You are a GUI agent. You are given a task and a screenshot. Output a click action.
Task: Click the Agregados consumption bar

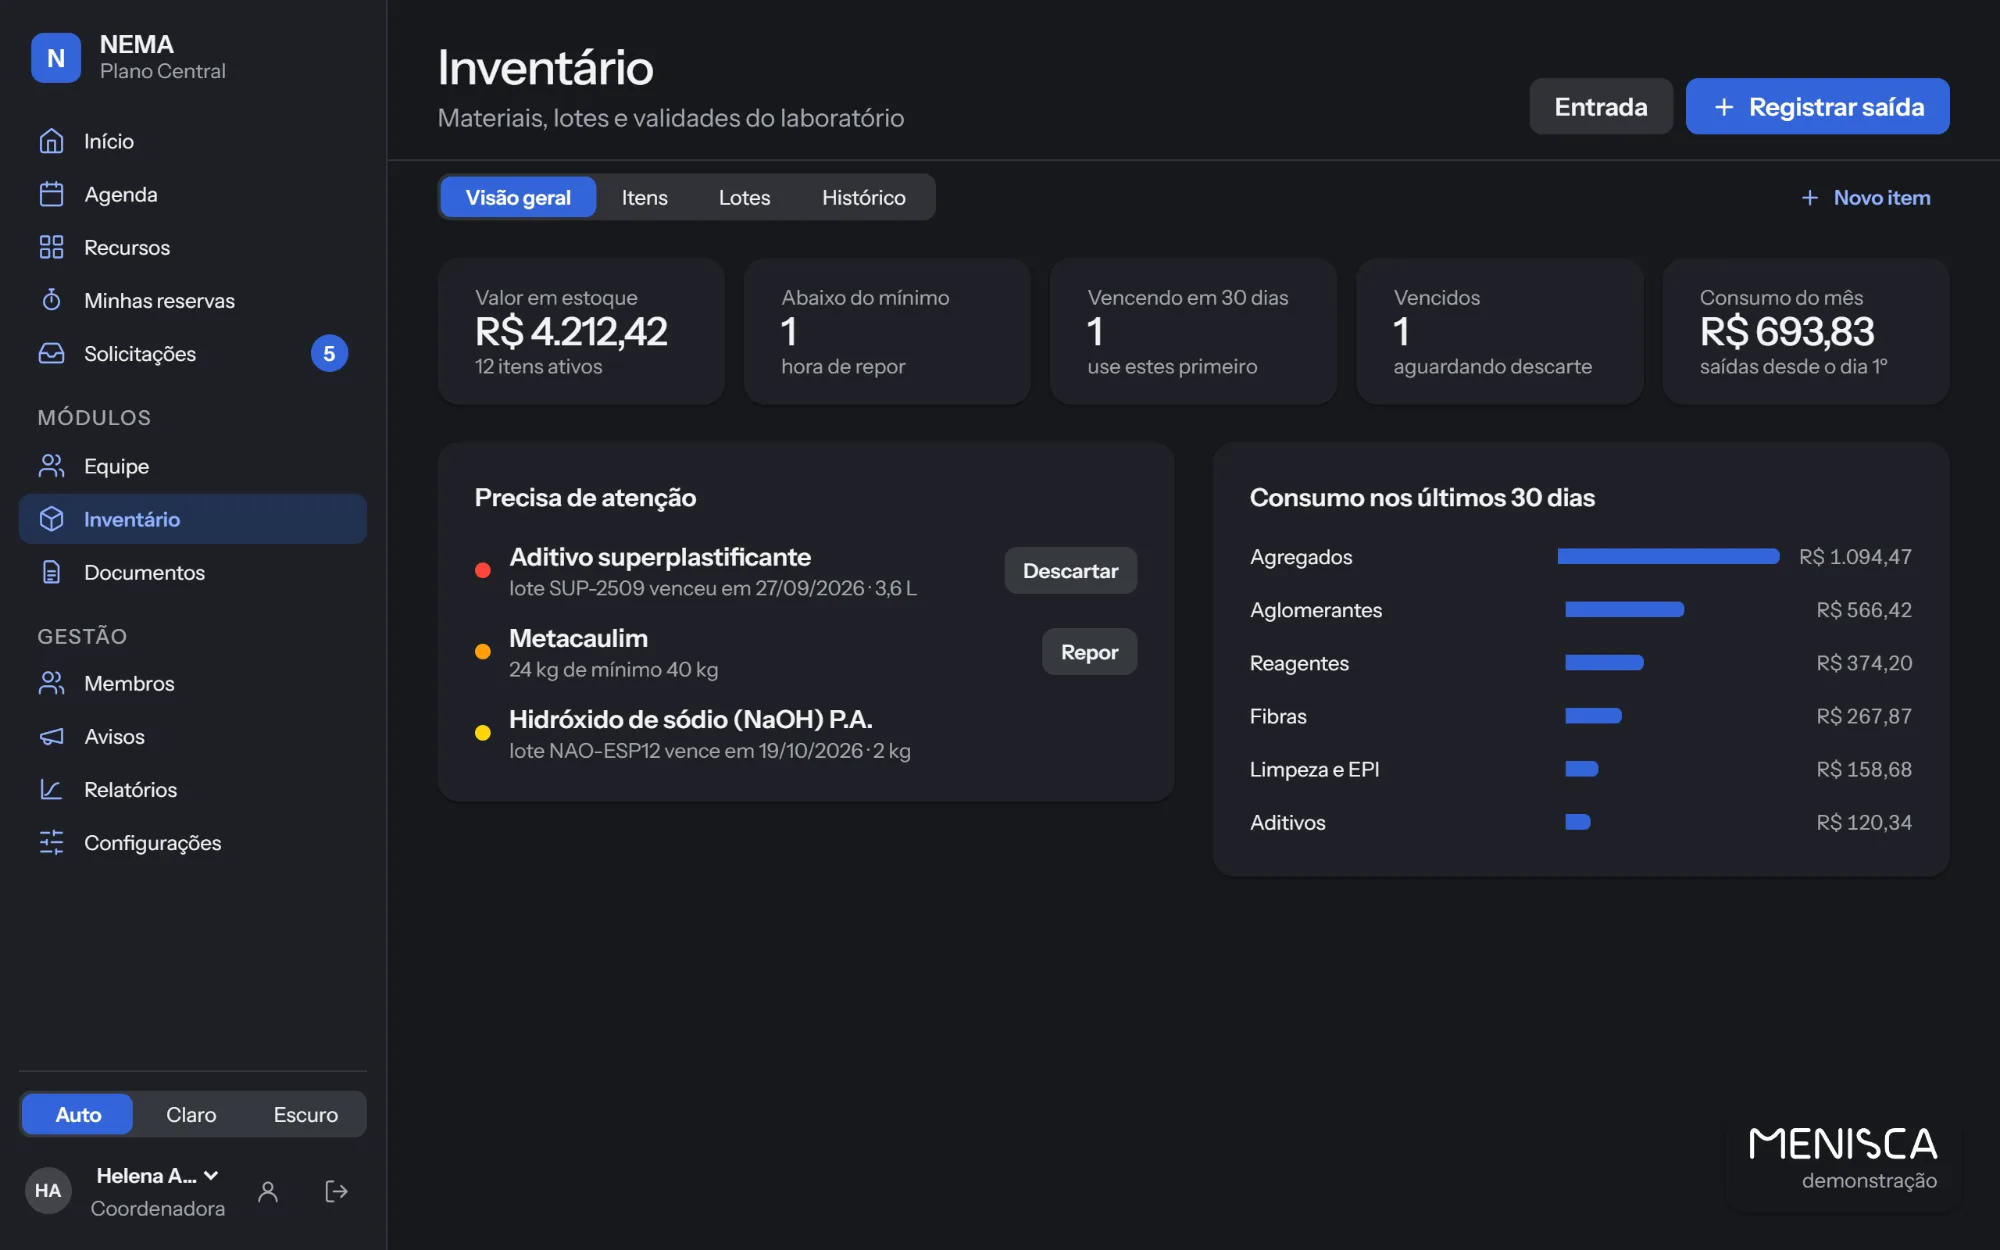click(x=1669, y=556)
